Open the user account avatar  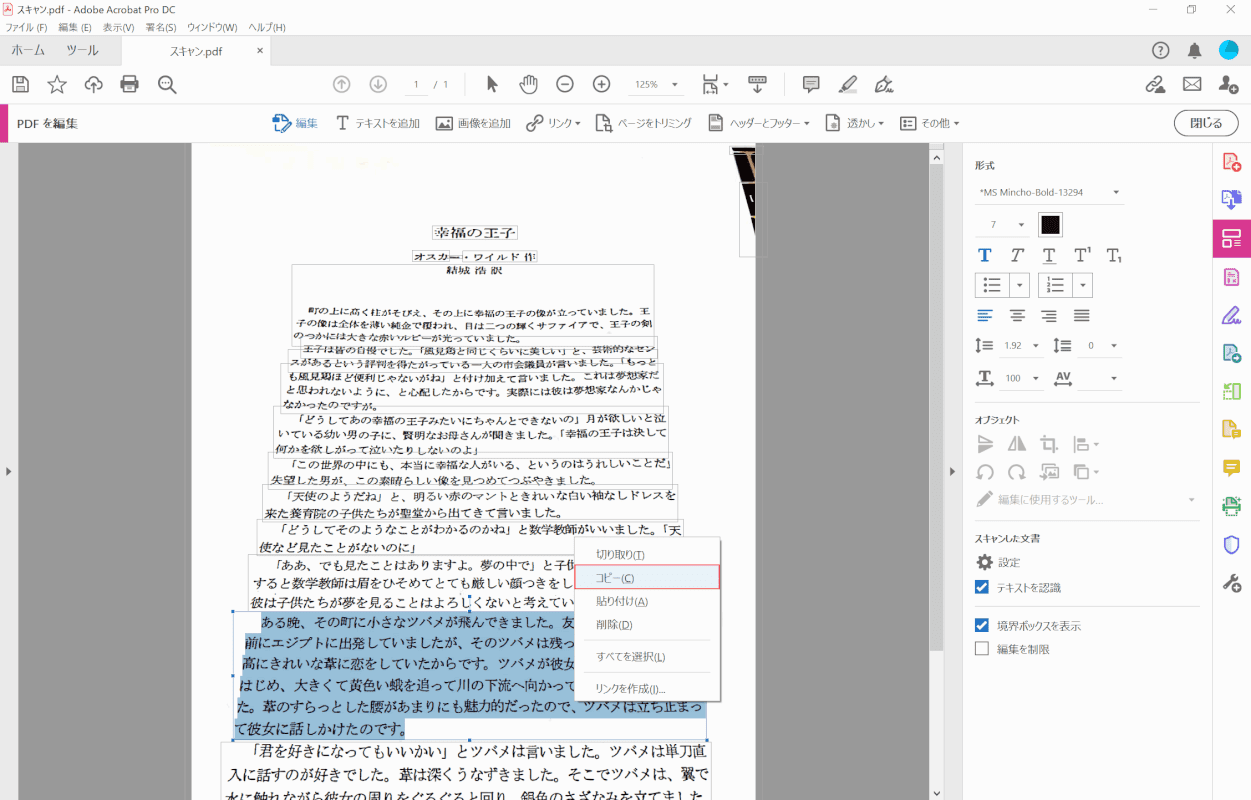point(1229,50)
